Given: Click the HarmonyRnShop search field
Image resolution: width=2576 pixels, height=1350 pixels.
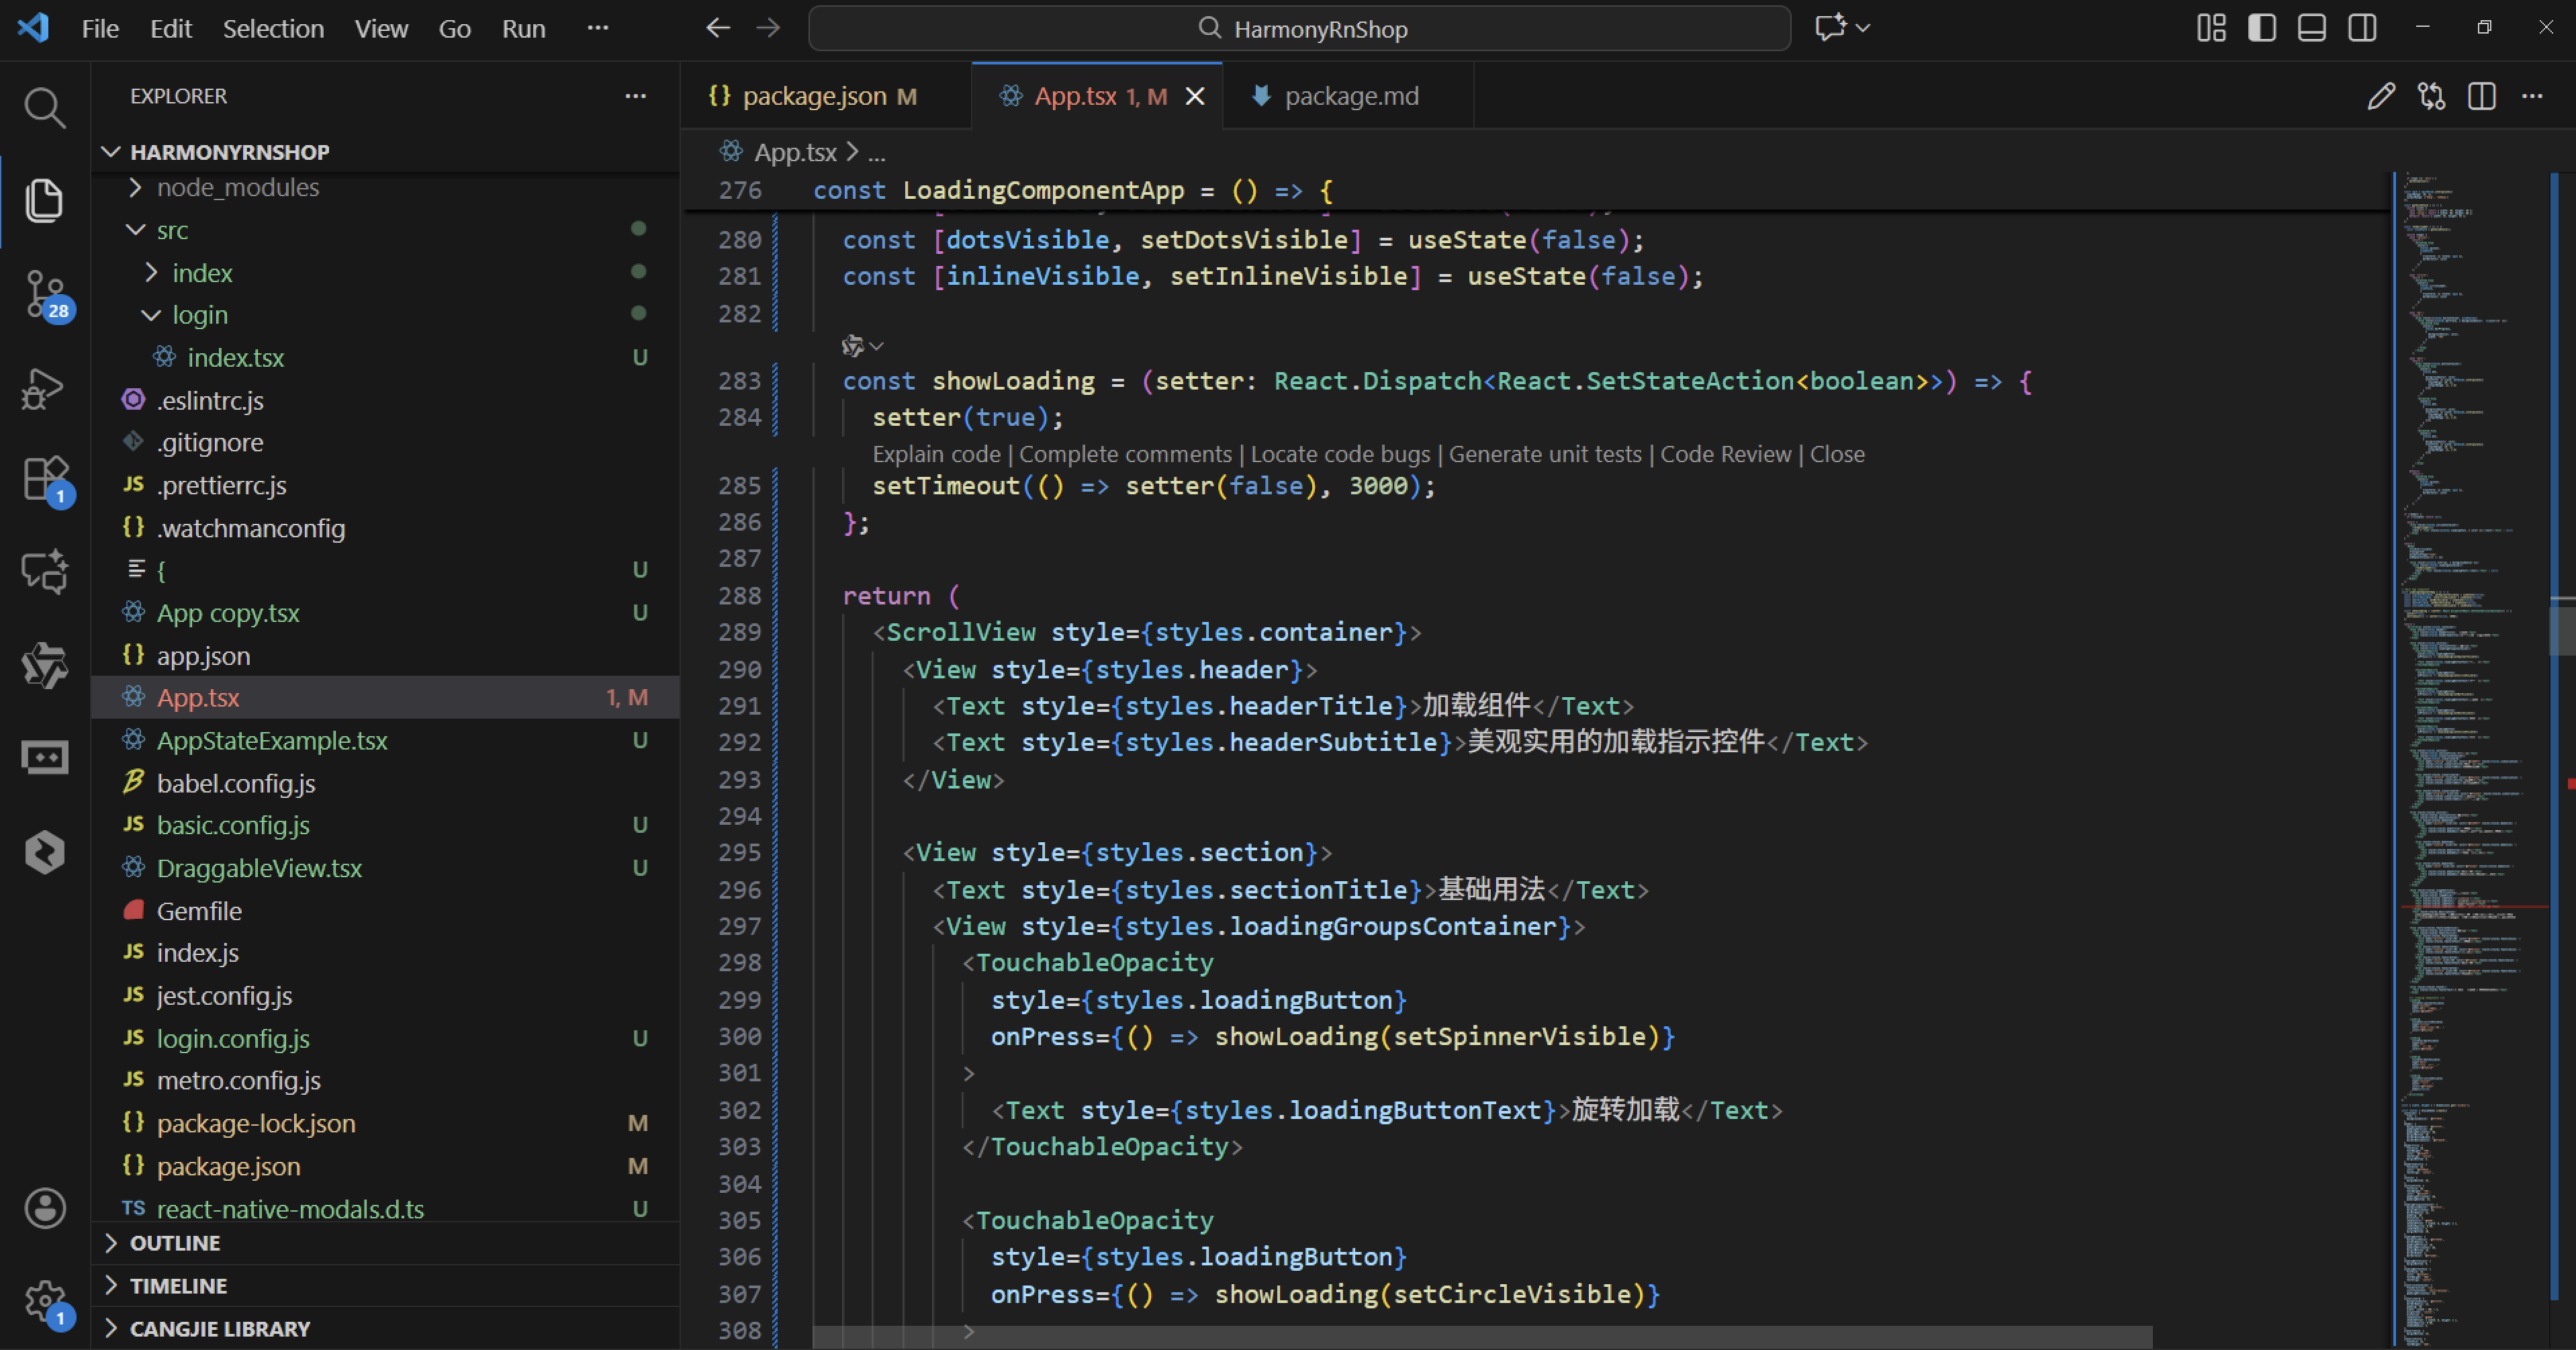Looking at the screenshot, I should click(1300, 28).
